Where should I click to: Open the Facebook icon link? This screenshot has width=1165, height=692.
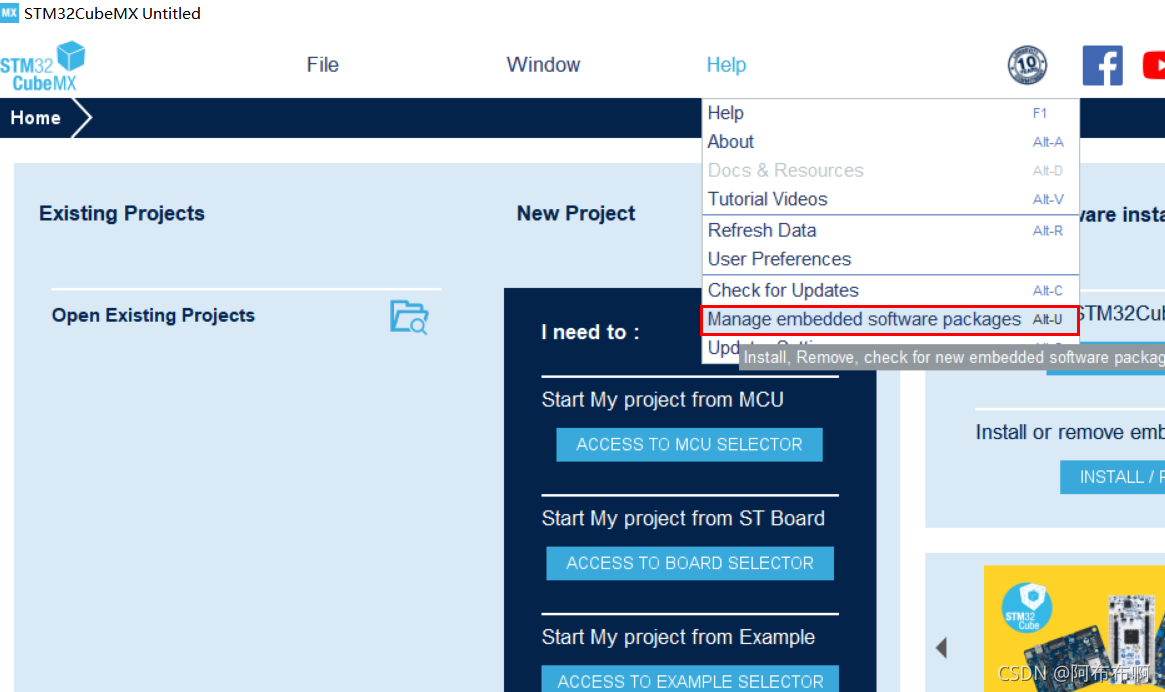point(1103,65)
